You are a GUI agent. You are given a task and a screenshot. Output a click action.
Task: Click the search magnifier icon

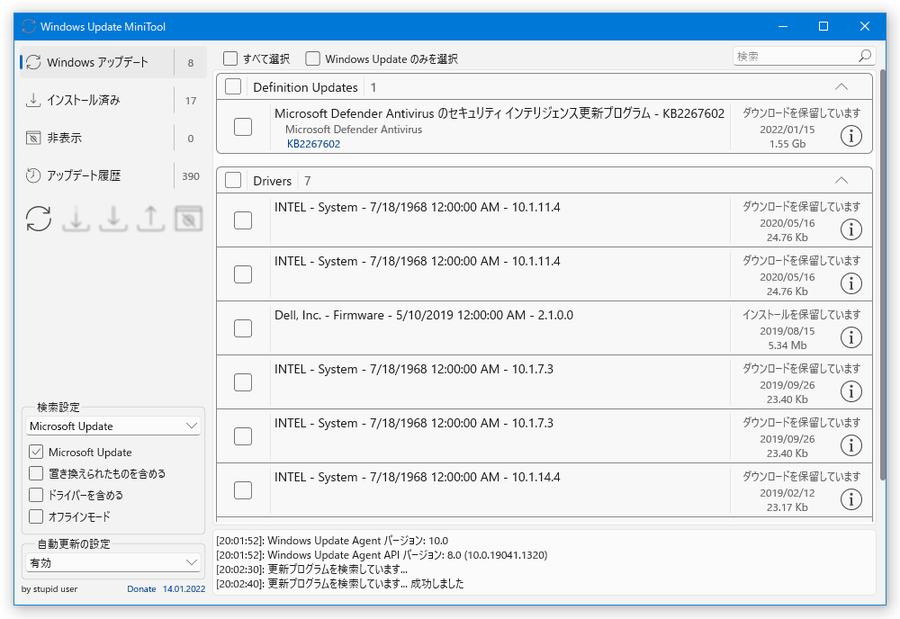click(864, 56)
